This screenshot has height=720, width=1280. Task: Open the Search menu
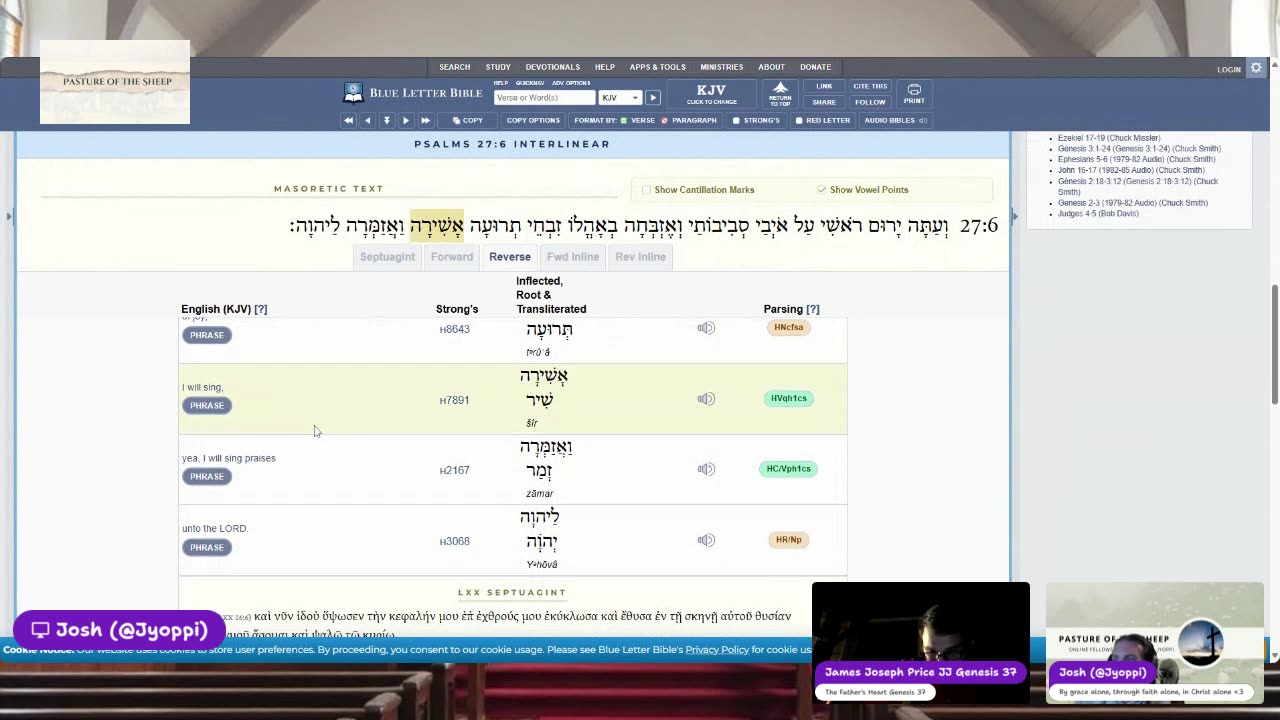pos(454,67)
